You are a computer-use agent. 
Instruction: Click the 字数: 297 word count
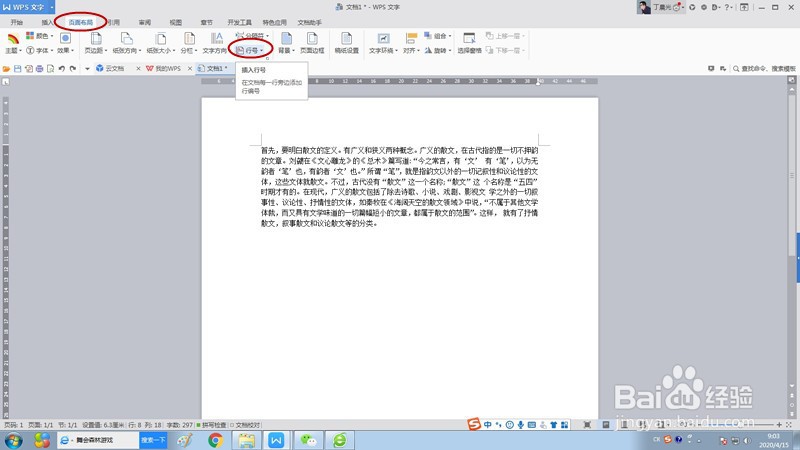180,425
